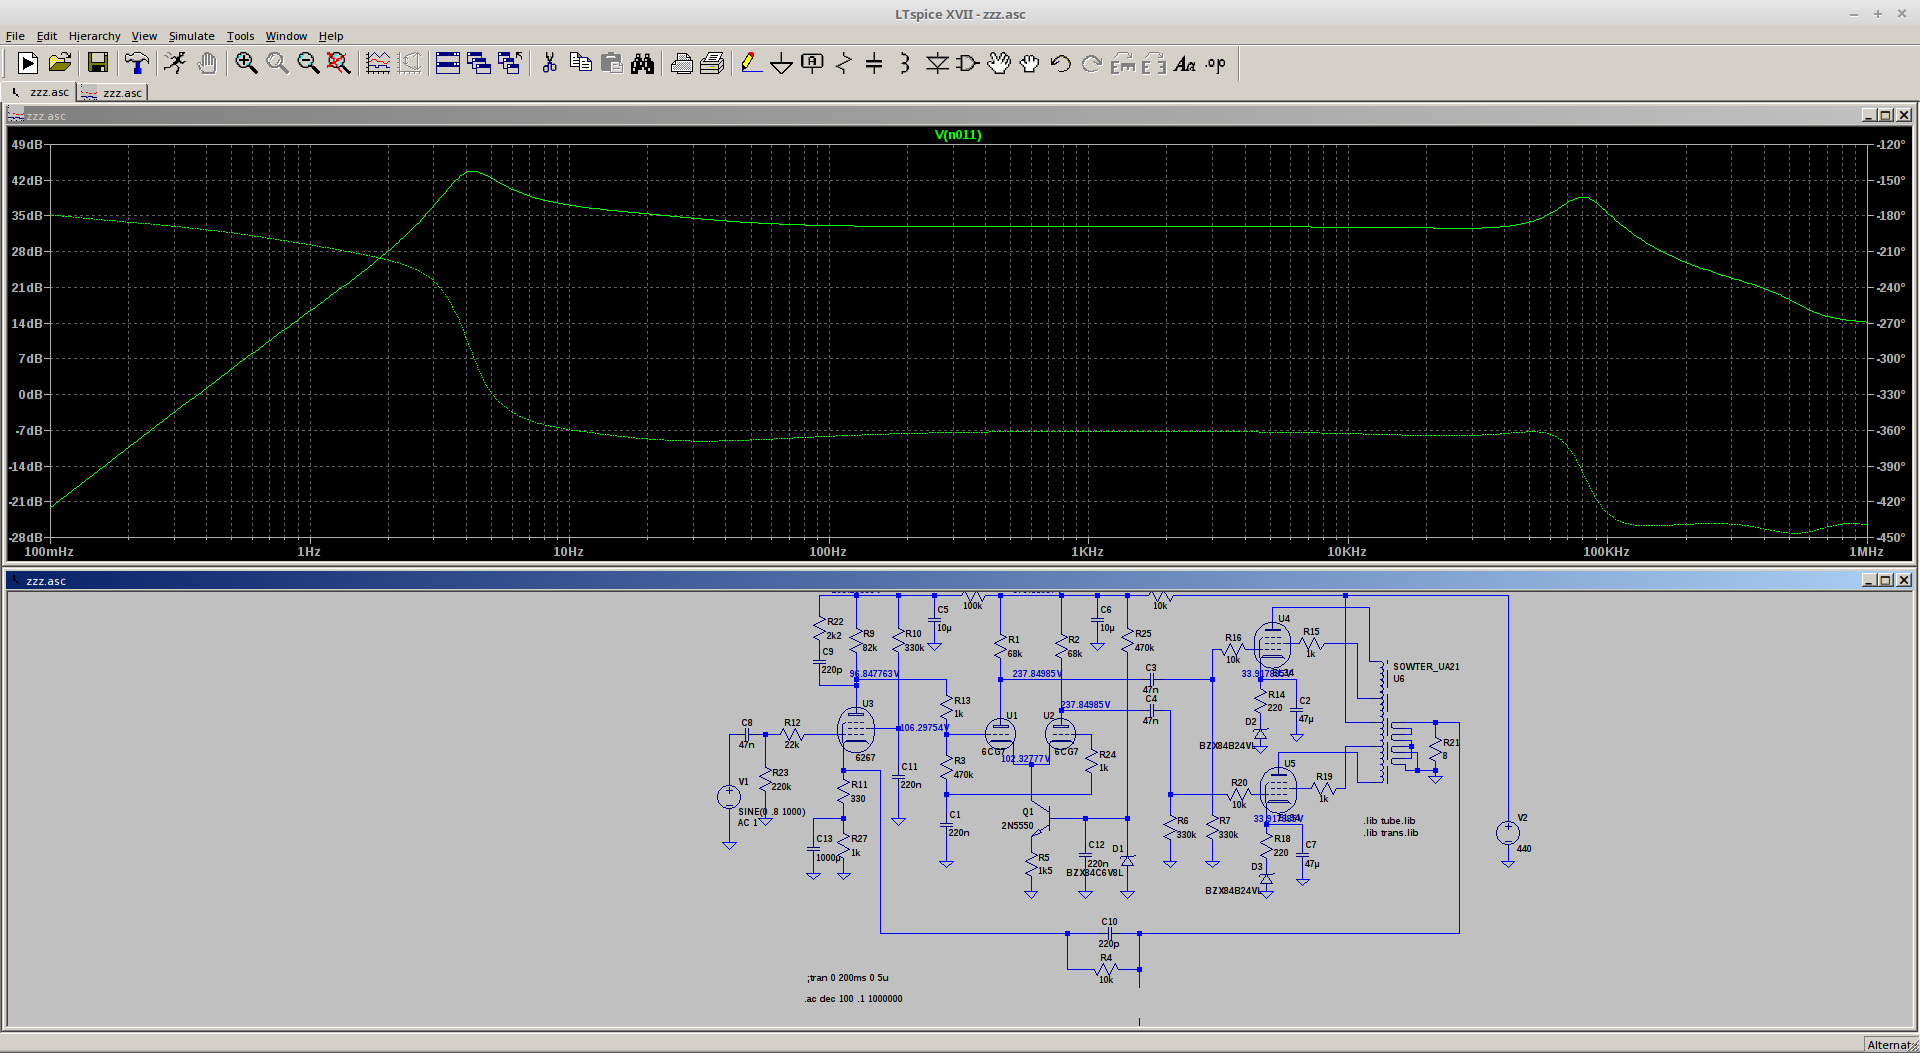Click the Print icon
Image resolution: width=1920 pixels, height=1053 pixels.
tap(682, 64)
